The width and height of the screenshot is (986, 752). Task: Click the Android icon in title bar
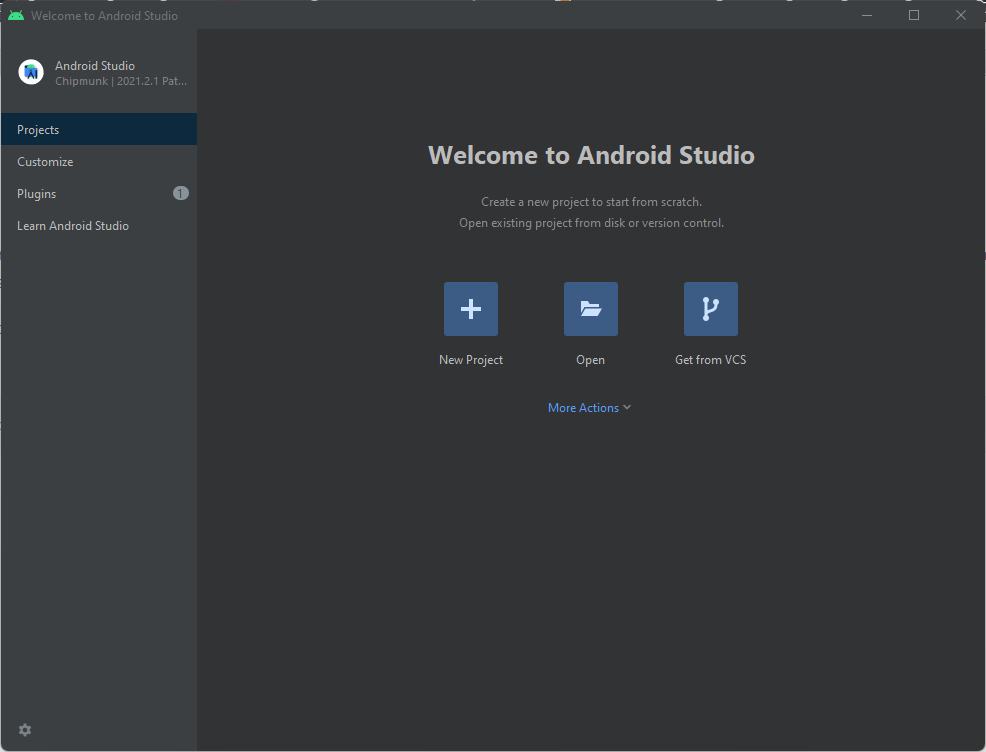(16, 16)
